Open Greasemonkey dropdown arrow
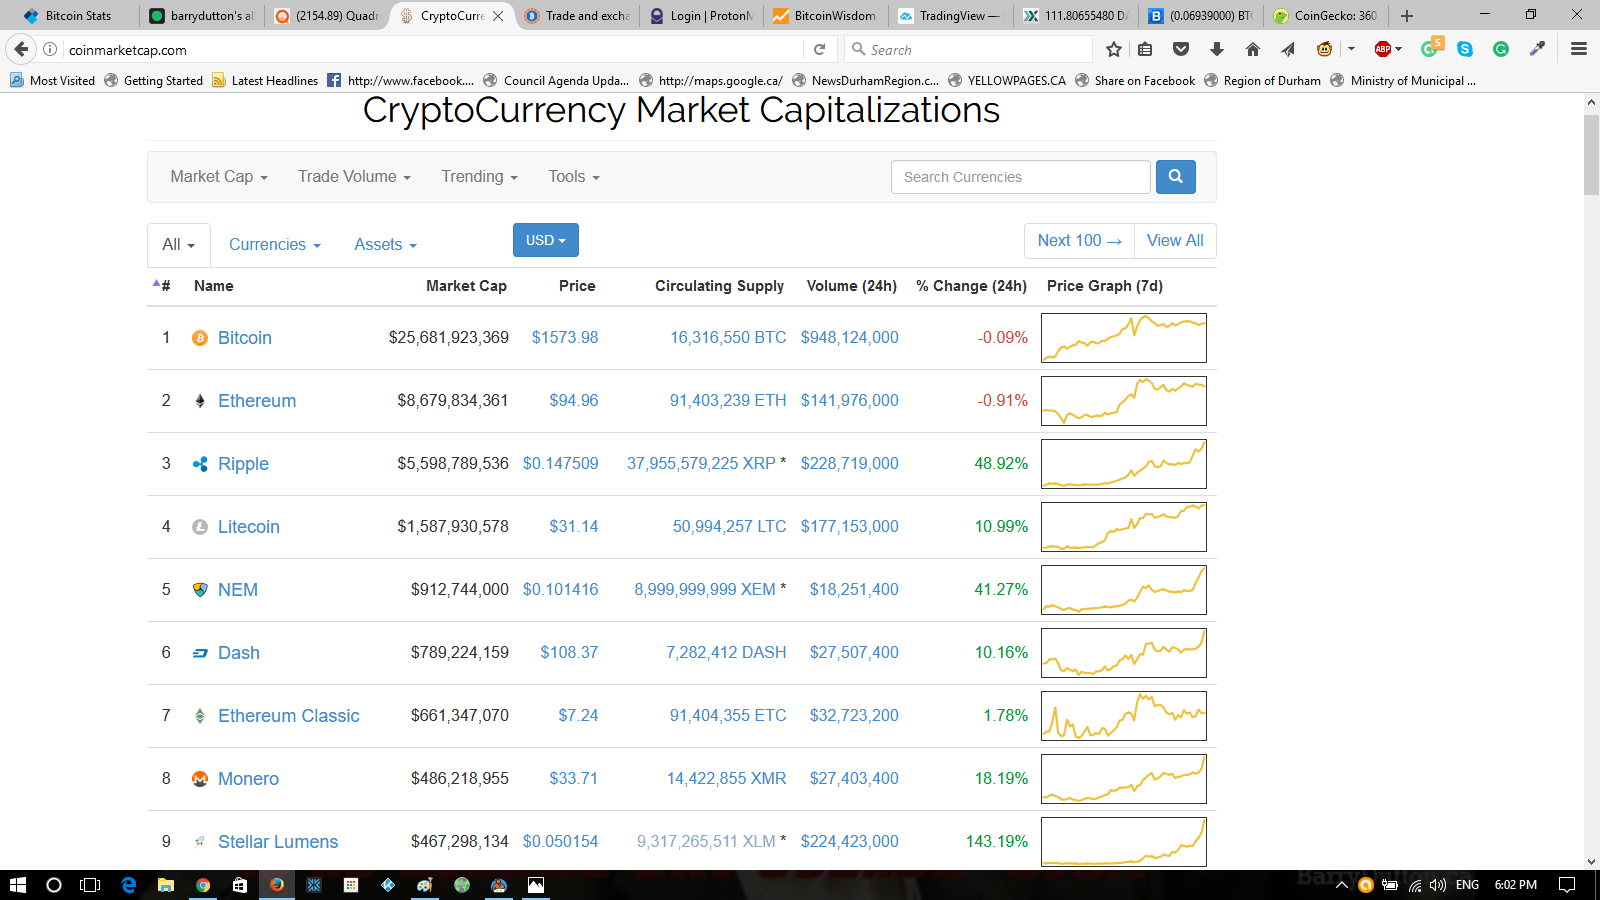This screenshot has width=1600, height=900. tap(1351, 49)
